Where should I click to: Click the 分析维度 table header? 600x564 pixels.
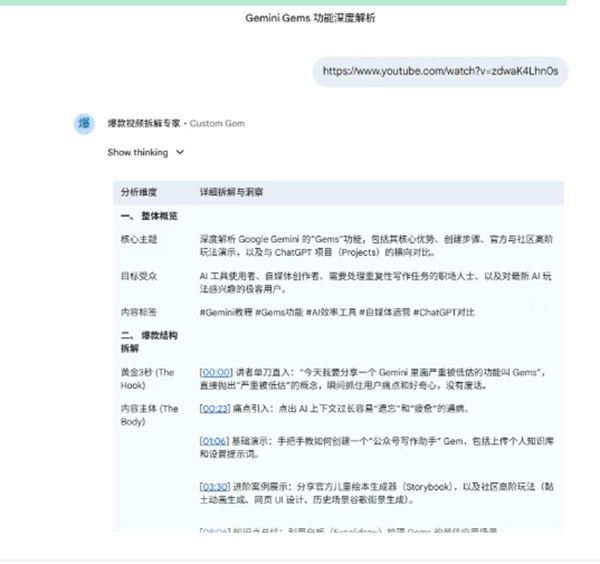(139, 191)
